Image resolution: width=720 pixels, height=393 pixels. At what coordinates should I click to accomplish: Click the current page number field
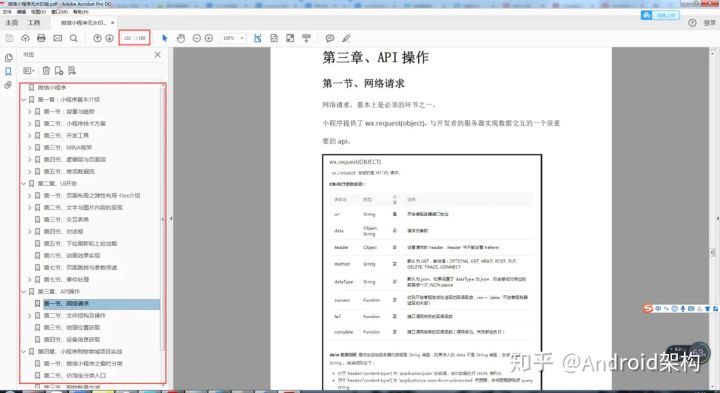point(128,38)
